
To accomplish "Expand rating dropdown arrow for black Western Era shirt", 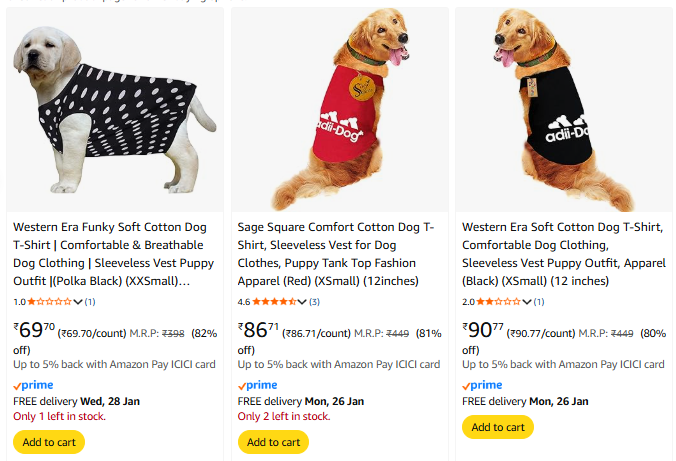I will pos(527,301).
